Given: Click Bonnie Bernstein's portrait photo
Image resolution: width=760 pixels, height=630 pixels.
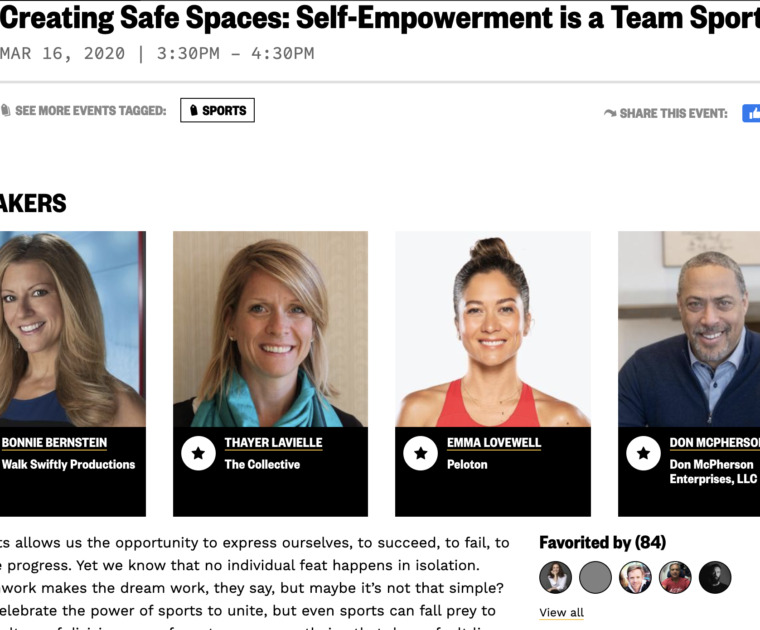Looking at the screenshot, I should pos(70,329).
